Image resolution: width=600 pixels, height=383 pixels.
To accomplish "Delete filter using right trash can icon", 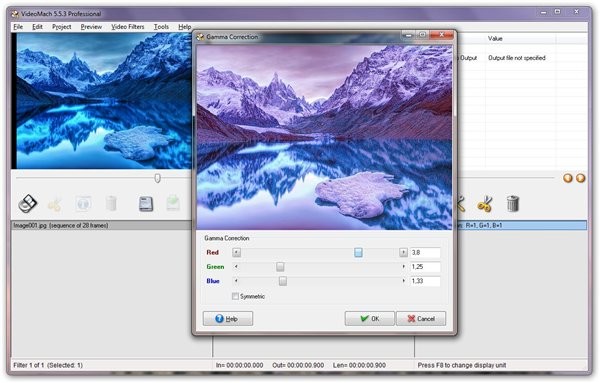I will (x=513, y=203).
